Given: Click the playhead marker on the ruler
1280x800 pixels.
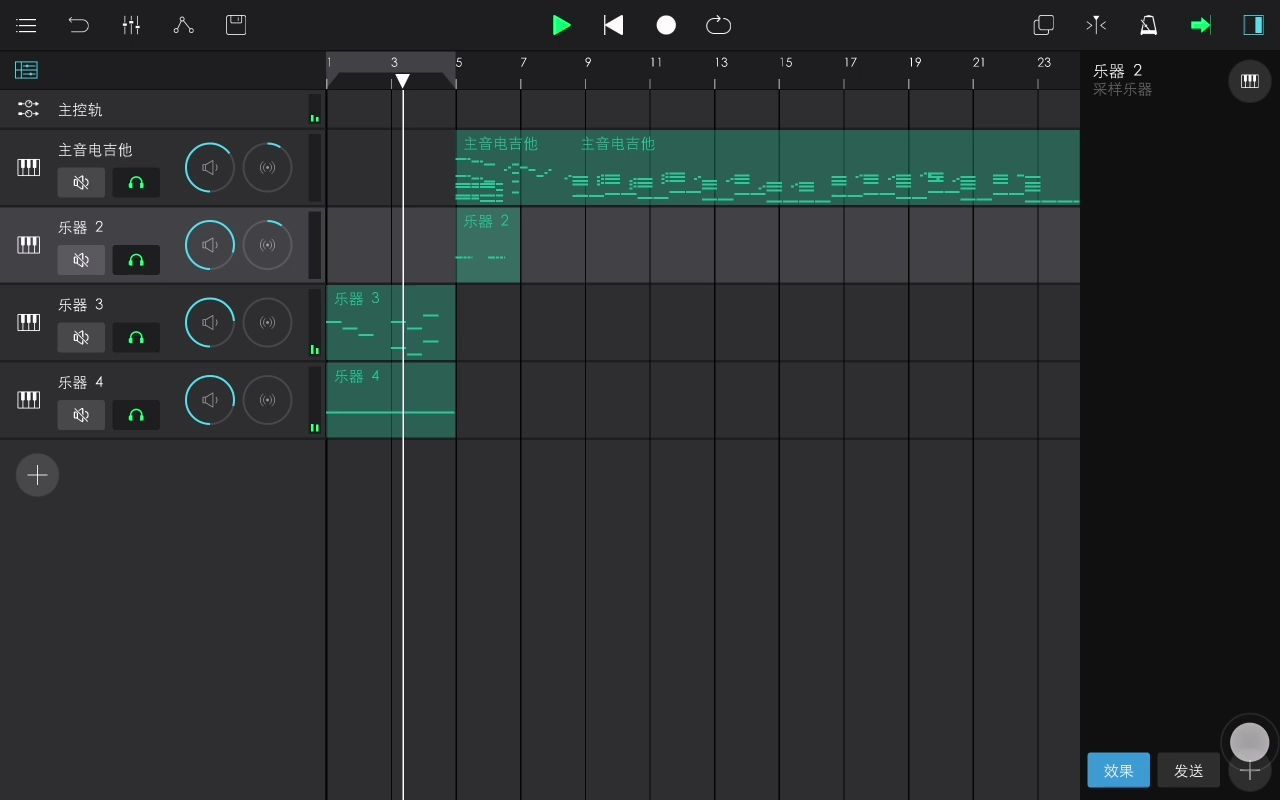Looking at the screenshot, I should [x=402, y=80].
